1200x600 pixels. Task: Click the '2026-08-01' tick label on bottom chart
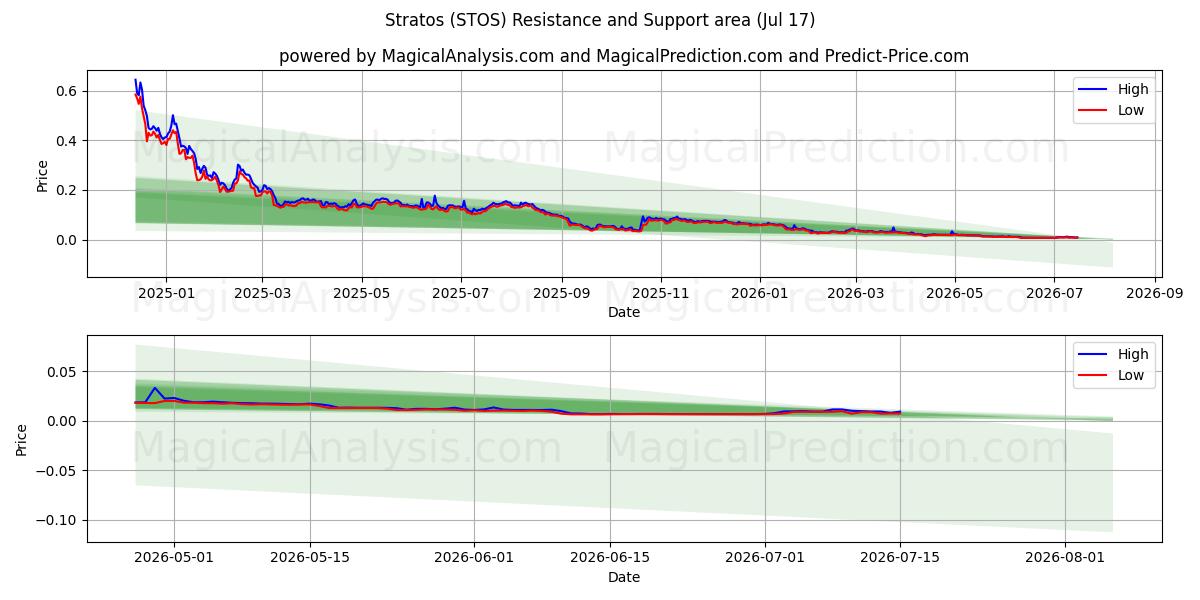click(1066, 560)
